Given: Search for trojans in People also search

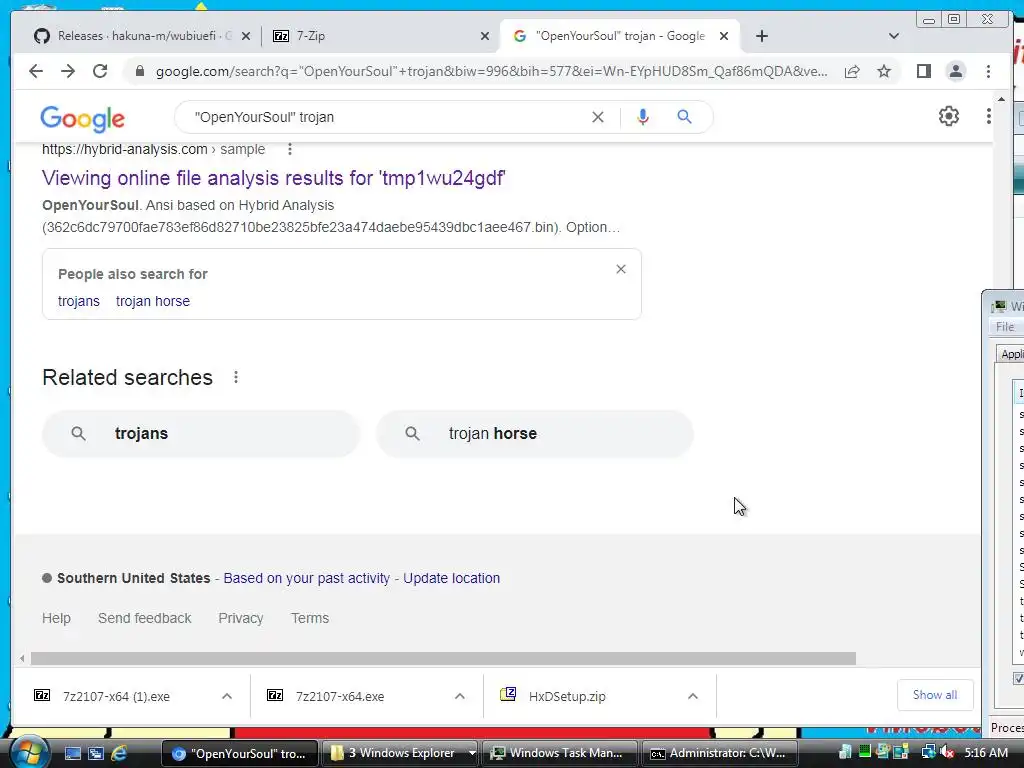Looking at the screenshot, I should (x=78, y=301).
